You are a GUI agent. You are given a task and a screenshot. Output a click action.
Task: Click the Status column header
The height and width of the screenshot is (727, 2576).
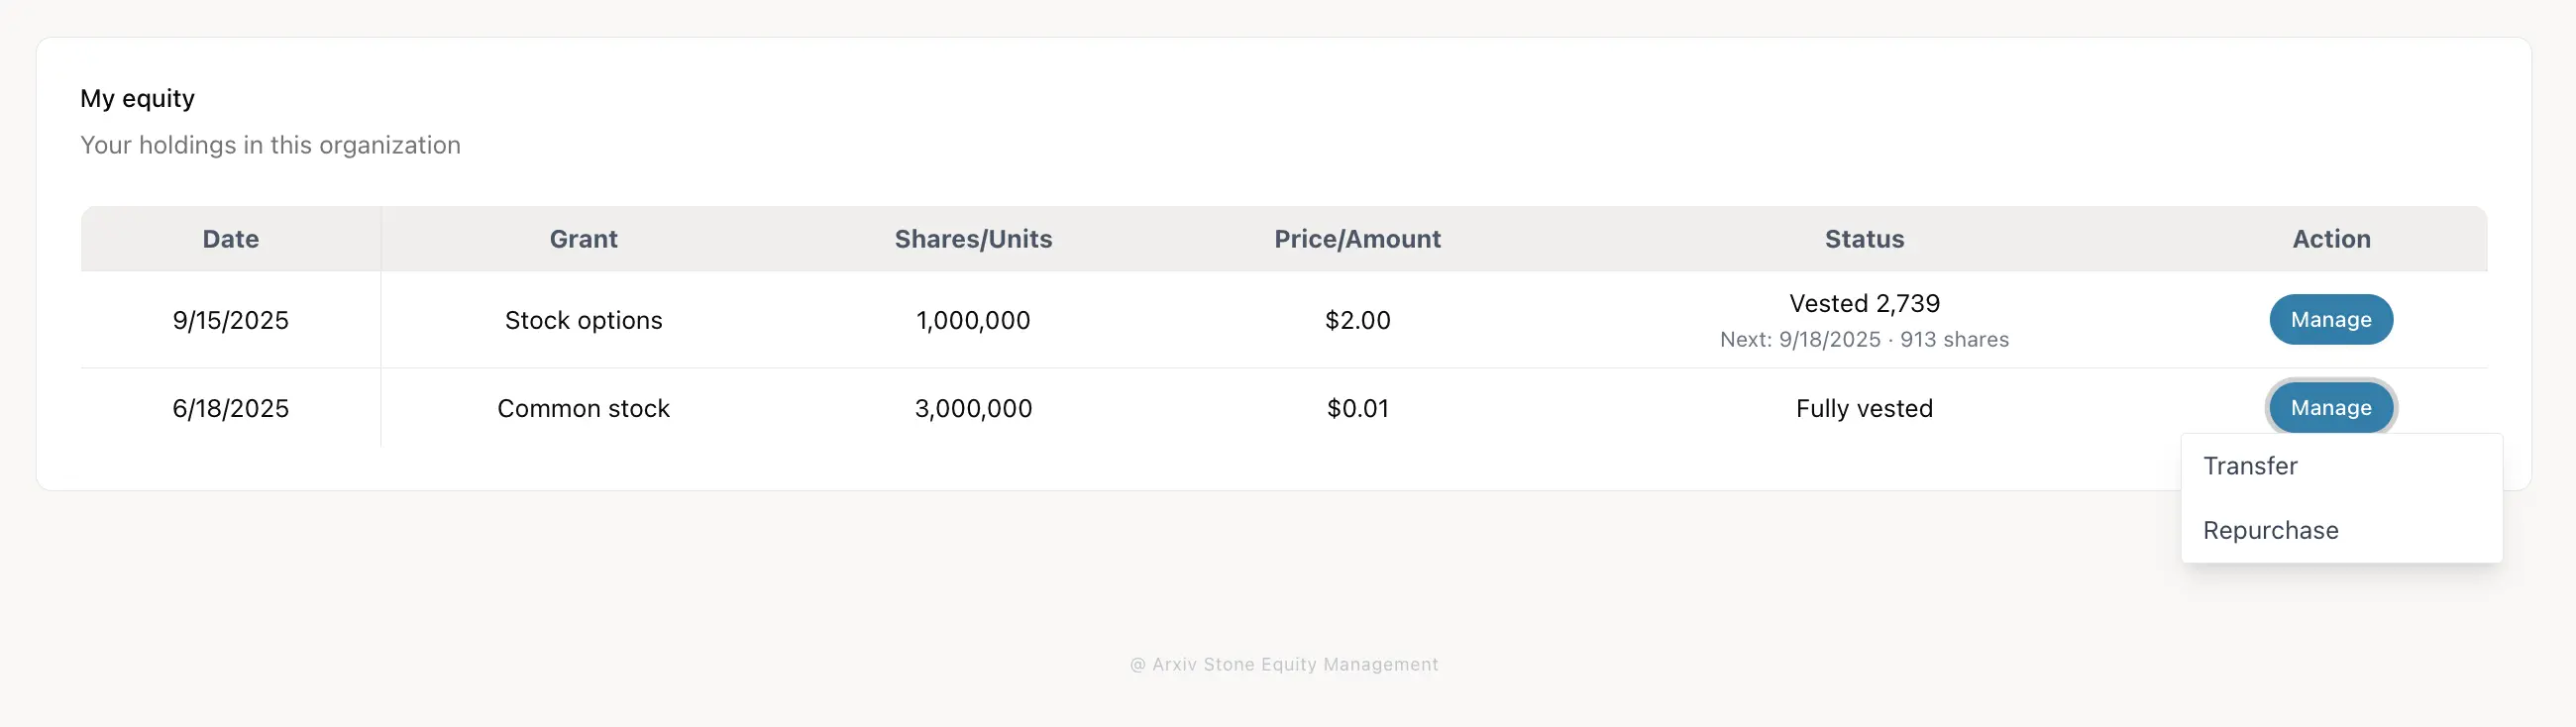click(1863, 239)
